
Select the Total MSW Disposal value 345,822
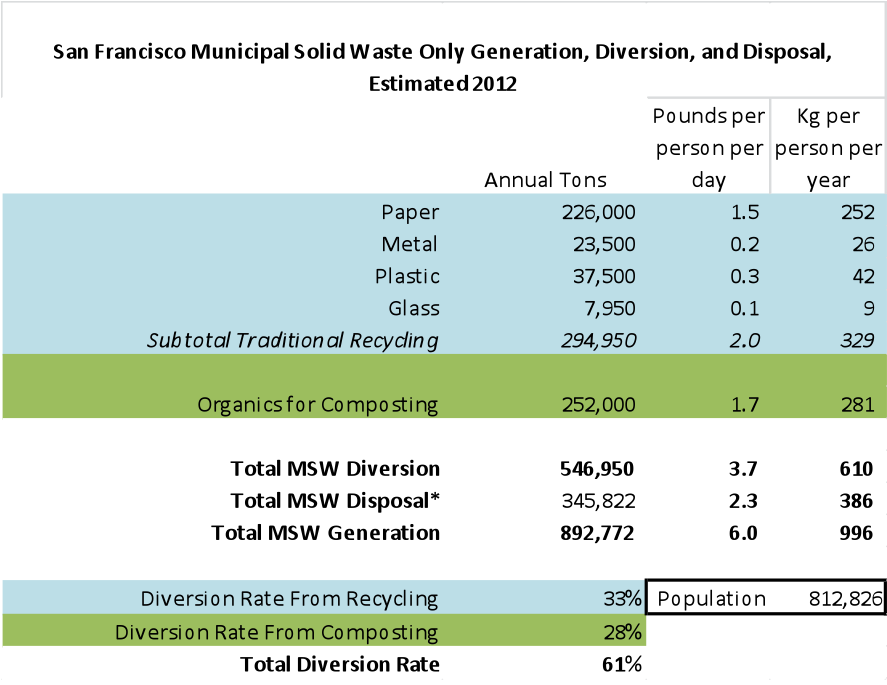pyautogui.click(x=596, y=501)
